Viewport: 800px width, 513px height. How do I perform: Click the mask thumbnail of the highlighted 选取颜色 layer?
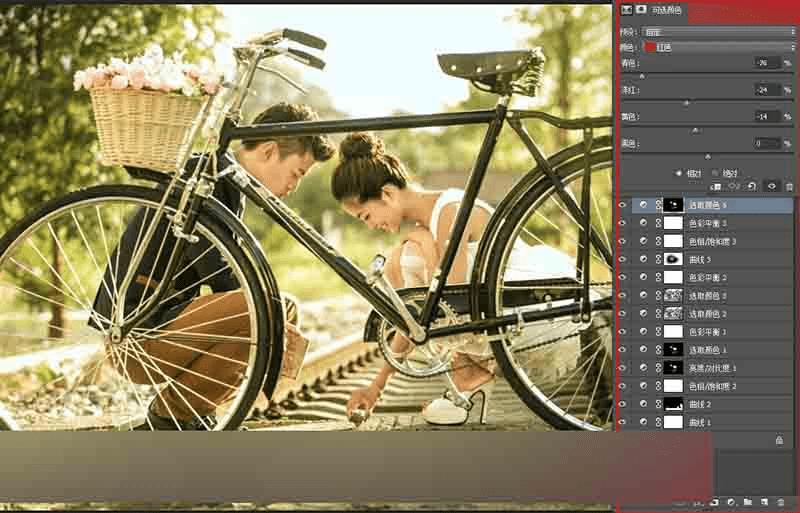coord(673,205)
